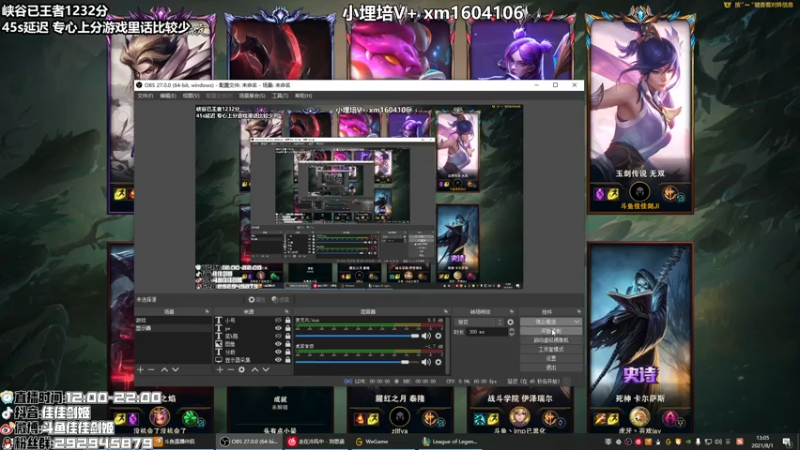Click the add source plus icon
The height and width of the screenshot is (450, 800).
(x=220, y=369)
